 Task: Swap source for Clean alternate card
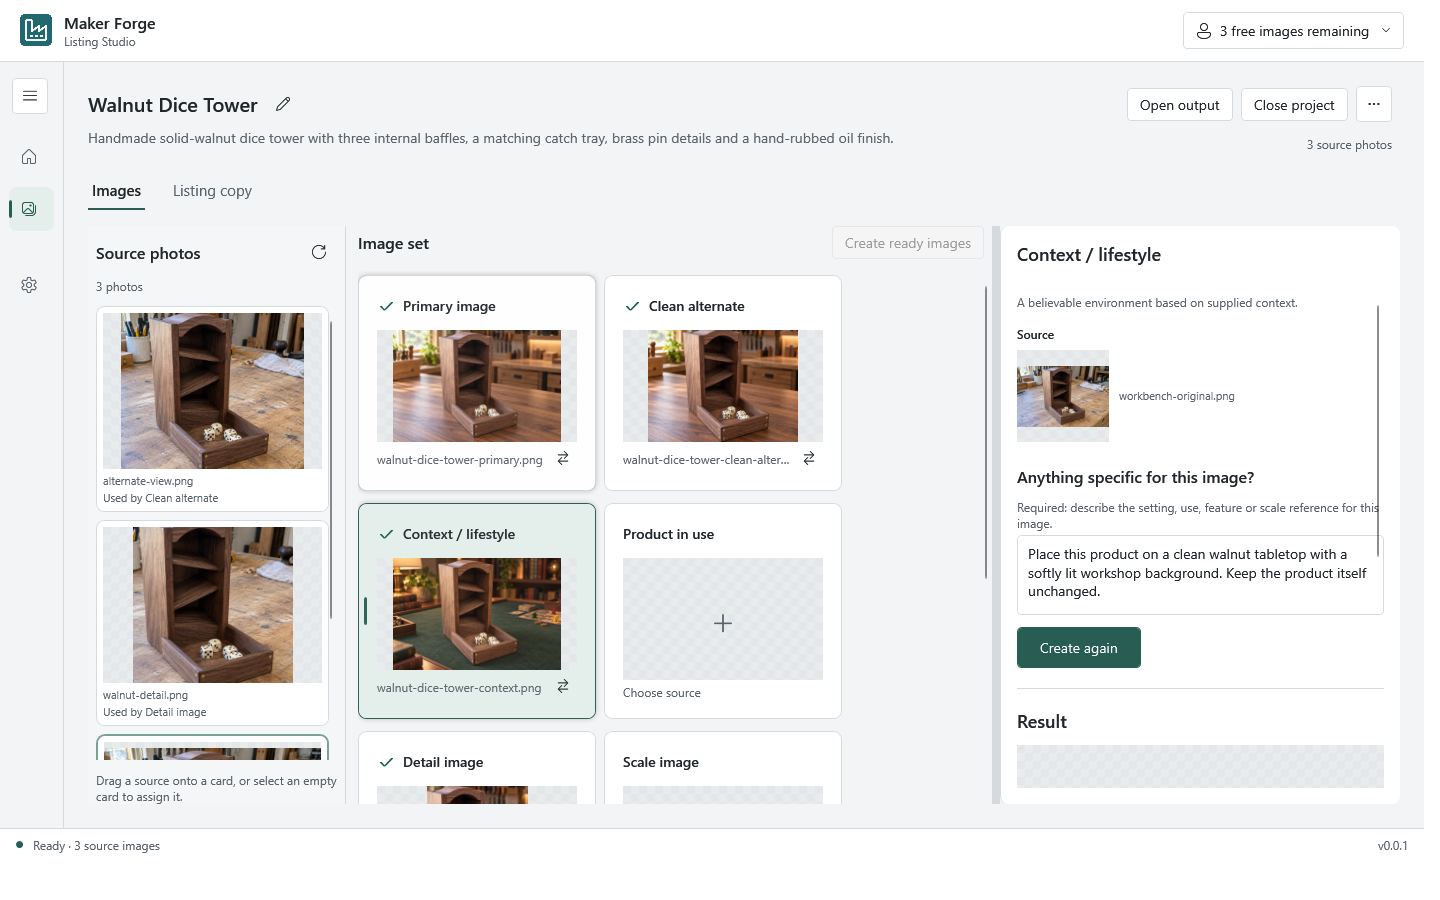click(809, 458)
